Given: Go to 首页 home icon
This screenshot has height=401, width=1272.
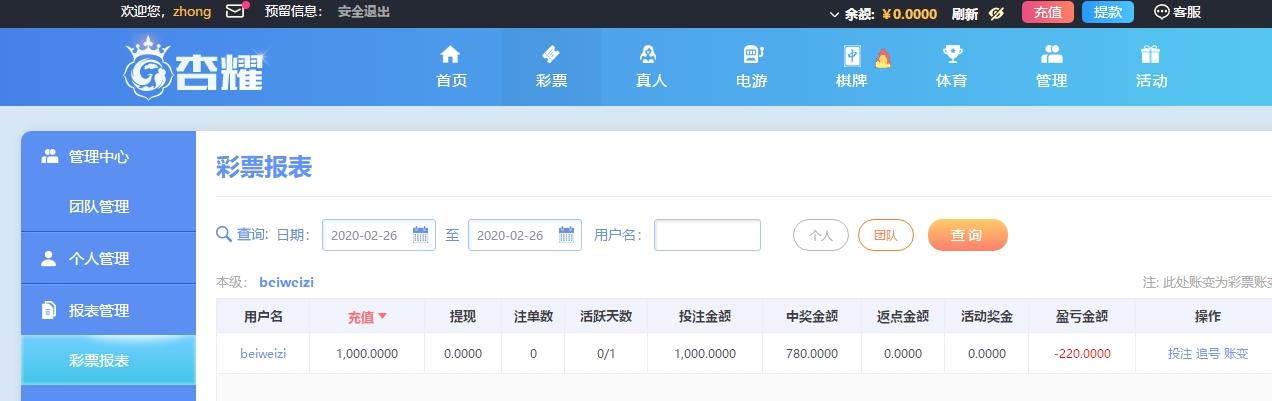Looking at the screenshot, I should pyautogui.click(x=450, y=55).
